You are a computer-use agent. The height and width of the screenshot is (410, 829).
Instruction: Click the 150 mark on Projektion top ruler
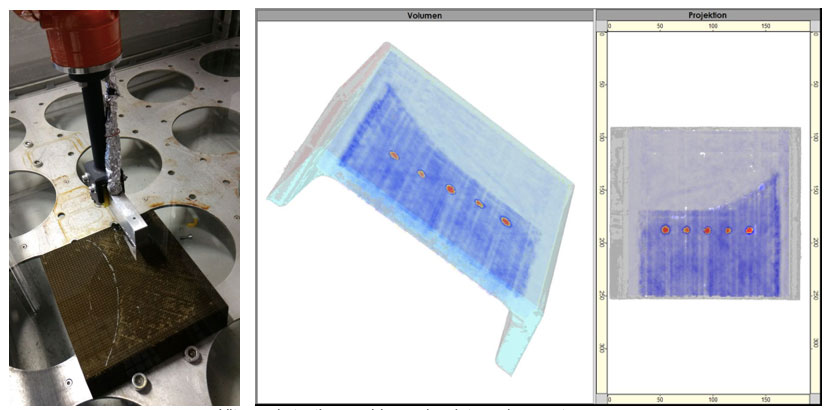coord(766,26)
